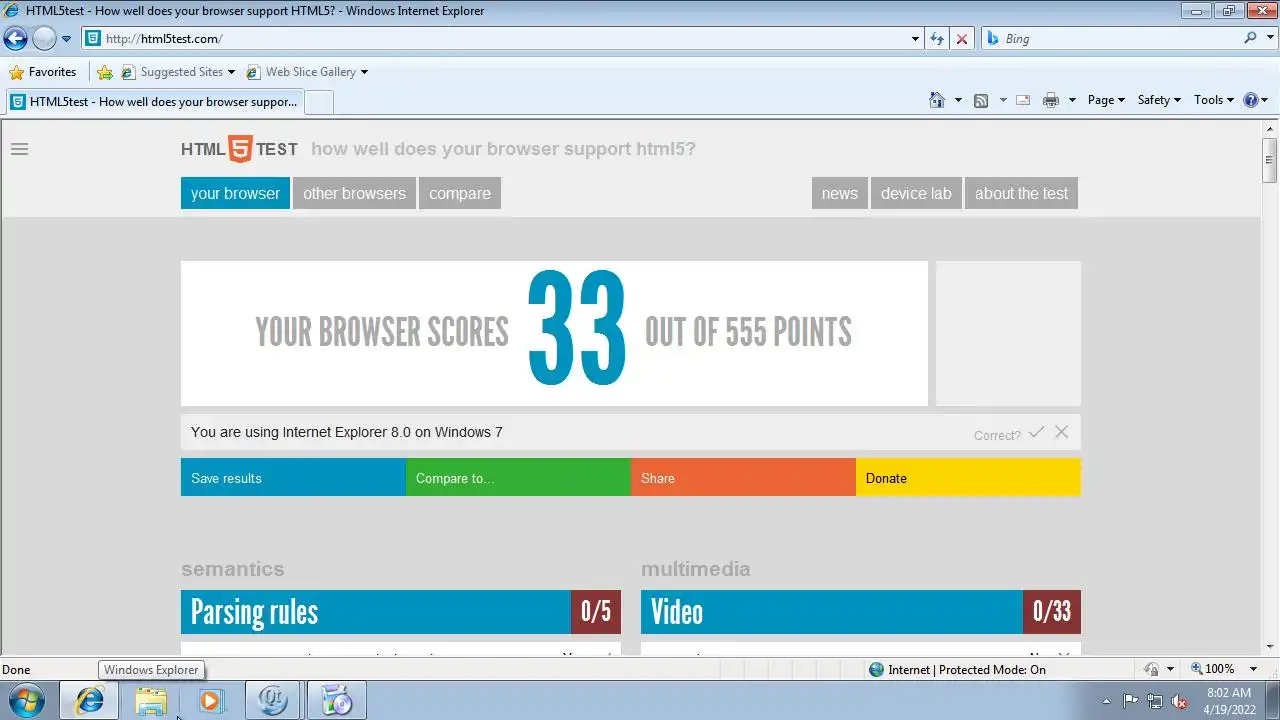Click the blue Help question icon

pyautogui.click(x=1250, y=100)
